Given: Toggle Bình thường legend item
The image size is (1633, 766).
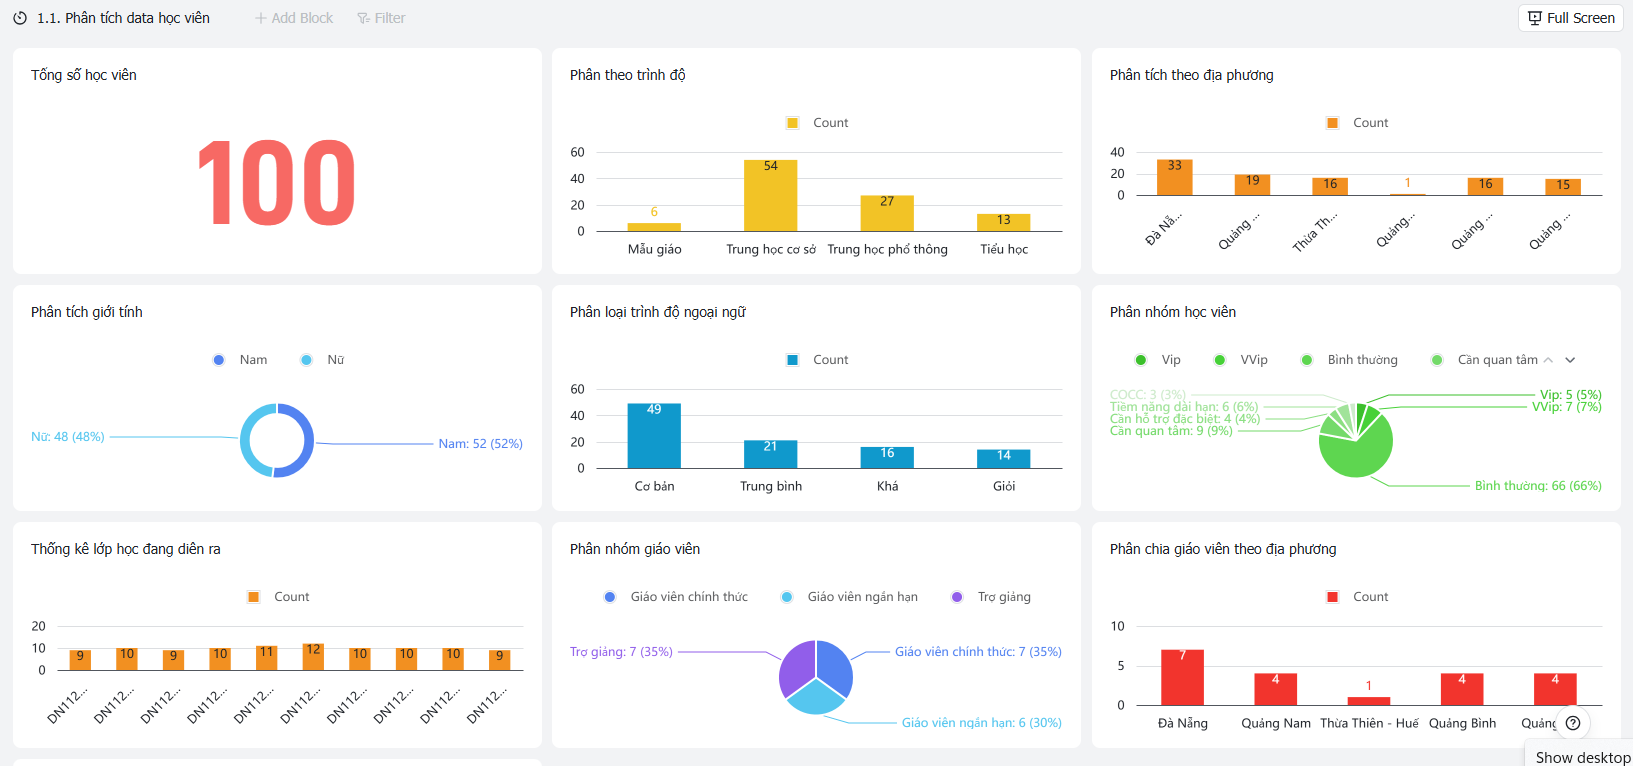Looking at the screenshot, I should point(1349,360).
